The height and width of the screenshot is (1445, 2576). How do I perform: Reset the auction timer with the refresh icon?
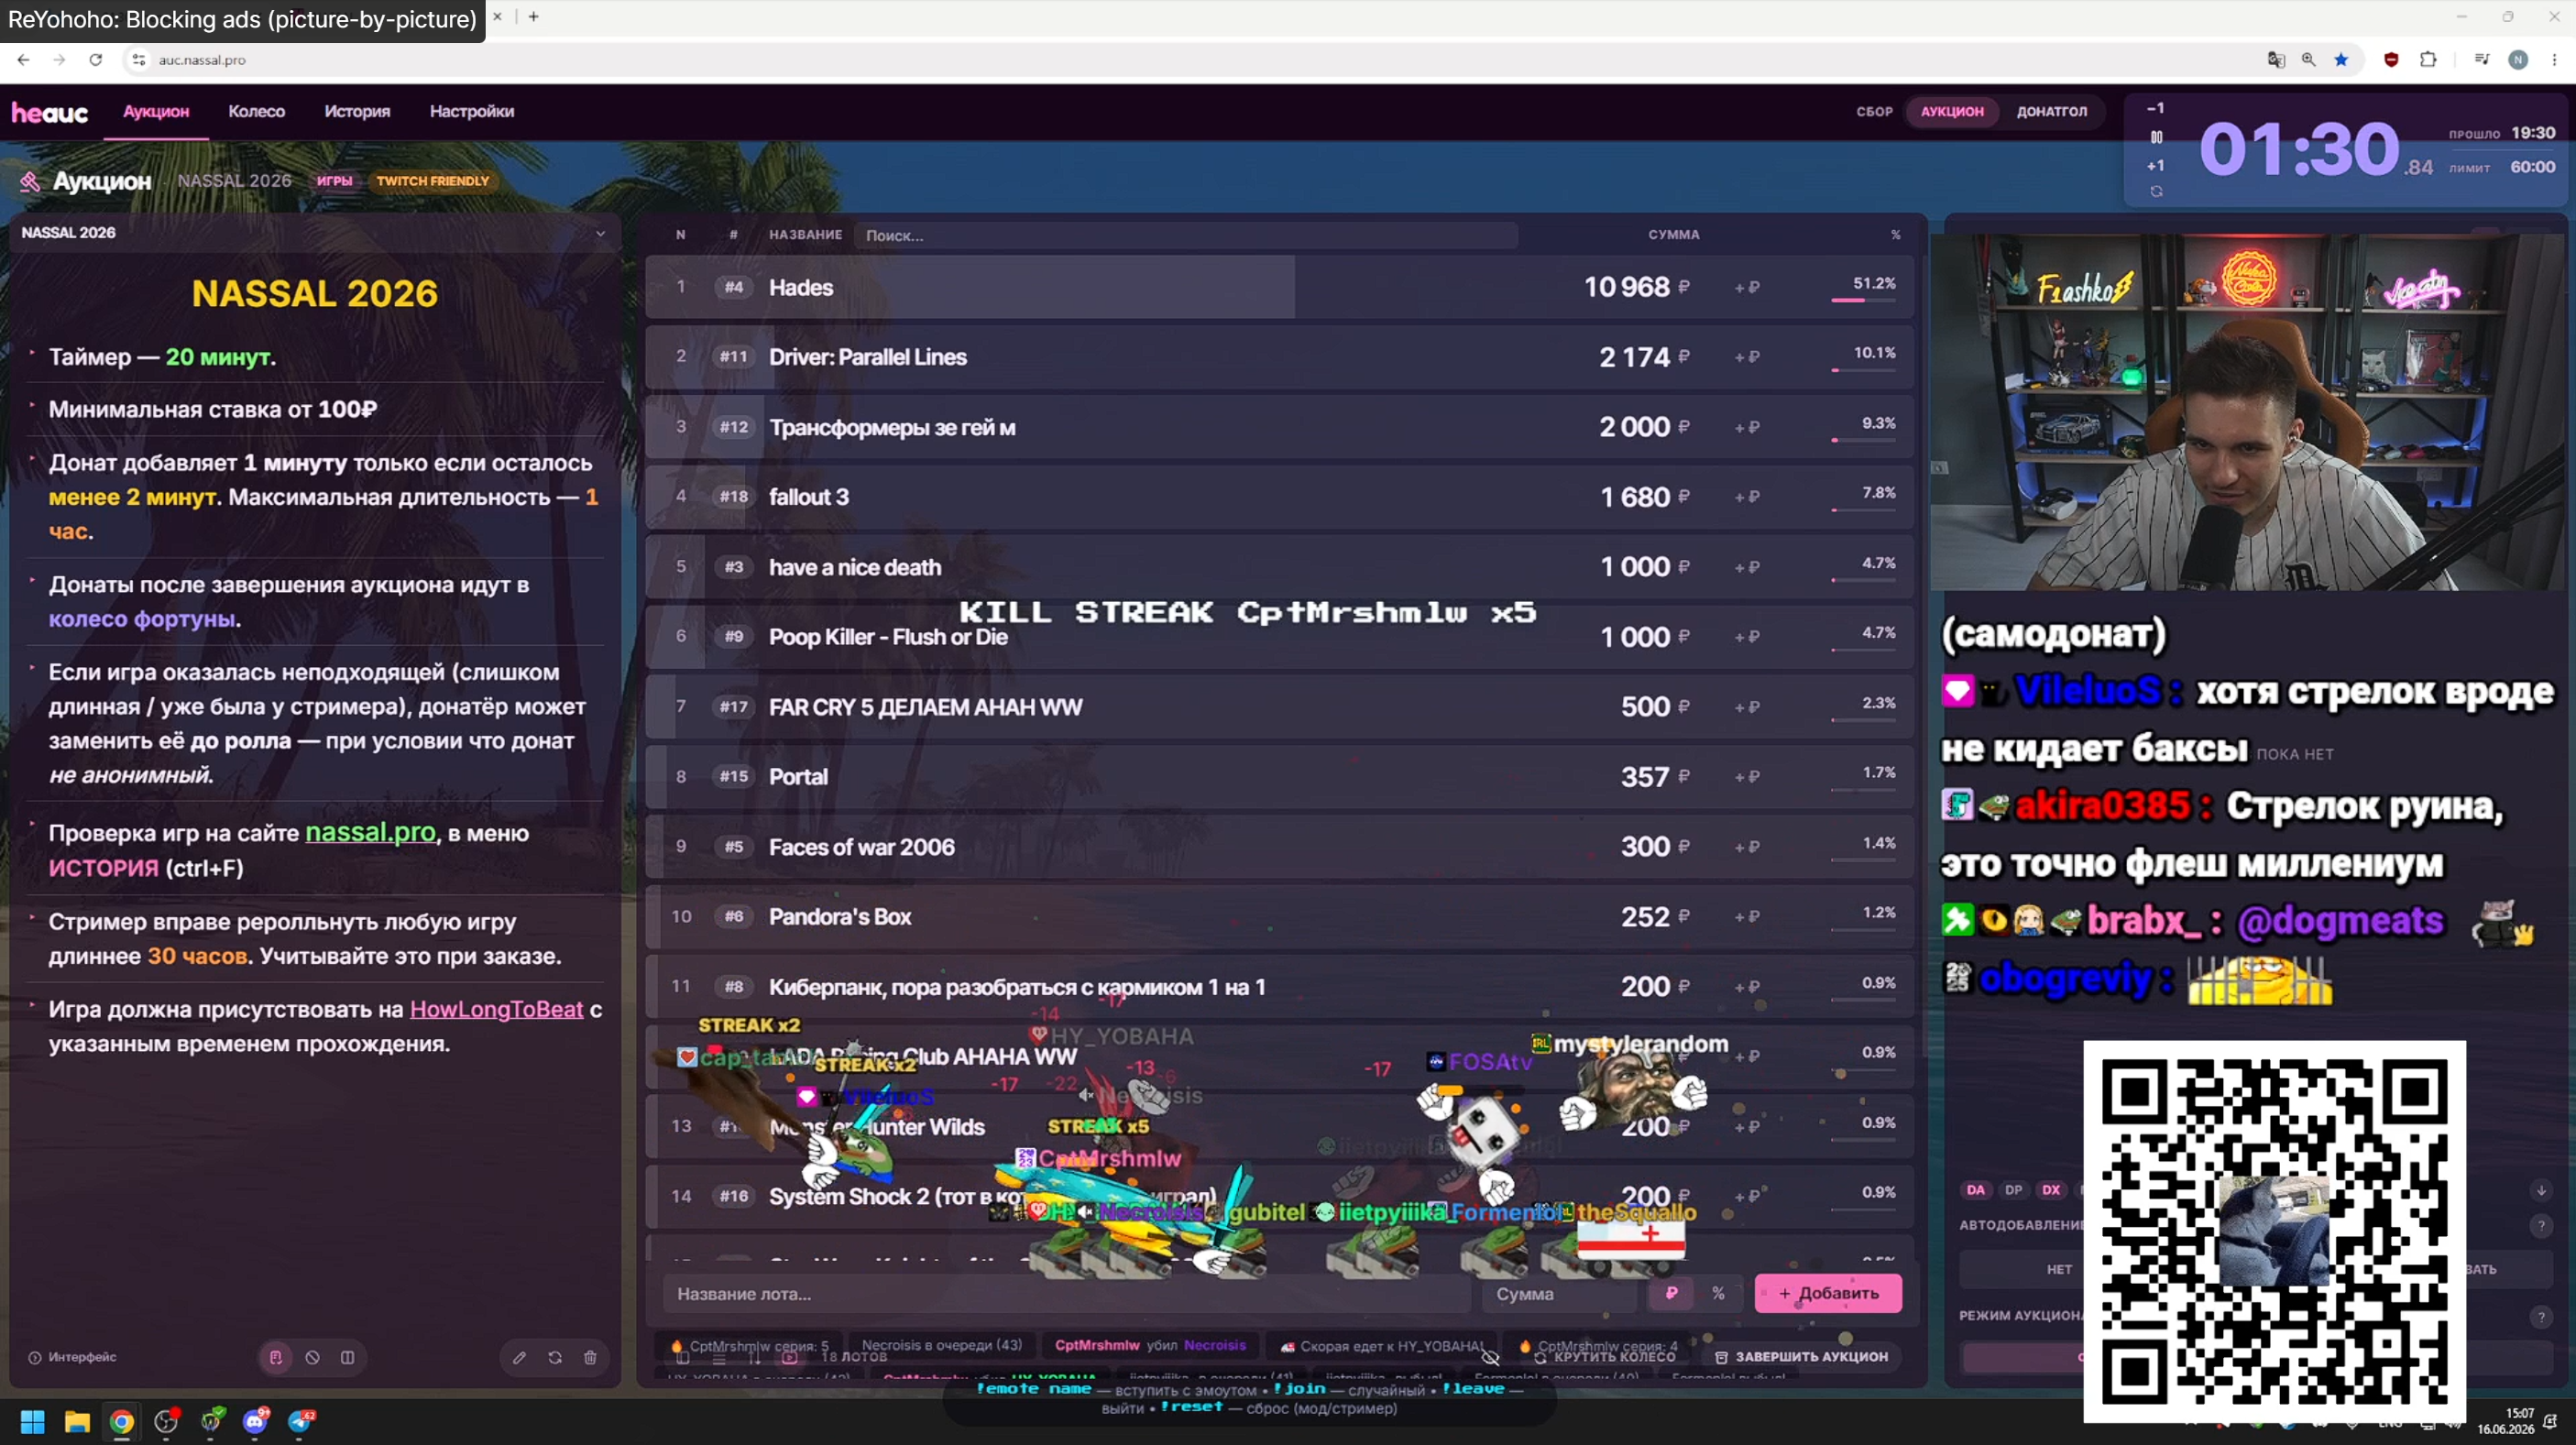pyautogui.click(x=2156, y=192)
